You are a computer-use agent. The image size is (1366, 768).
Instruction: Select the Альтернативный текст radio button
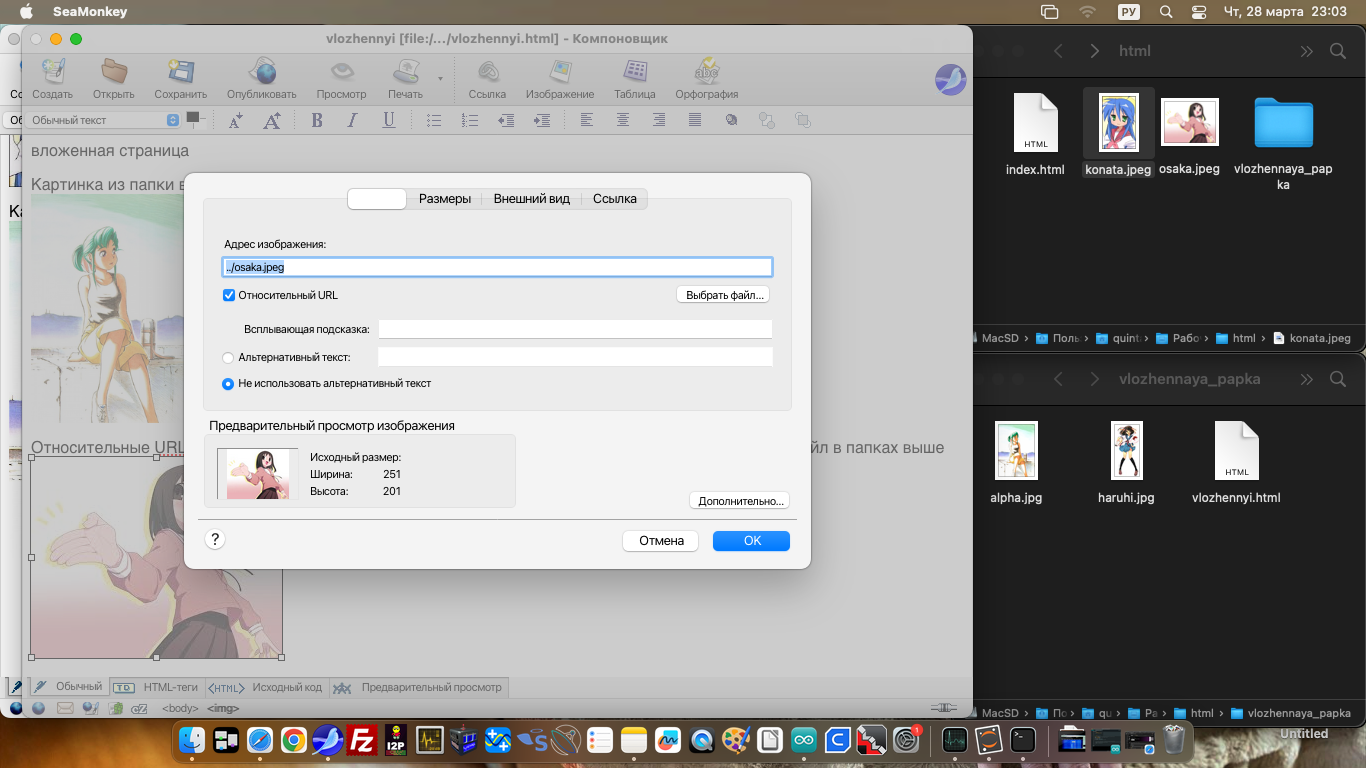click(x=228, y=357)
